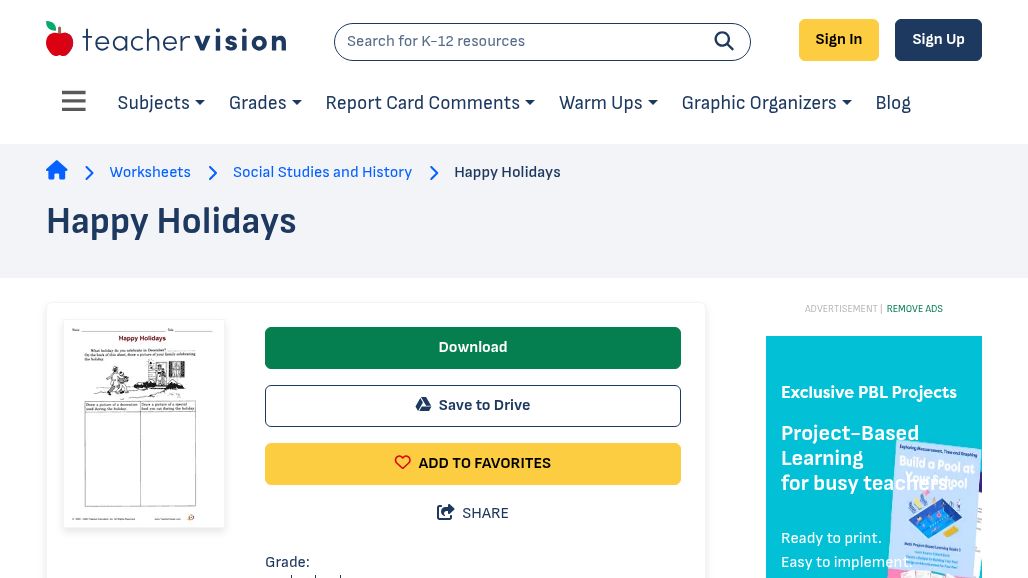1028x578 pixels.
Task: Open Report Card Comments dropdown
Action: [x=430, y=103]
